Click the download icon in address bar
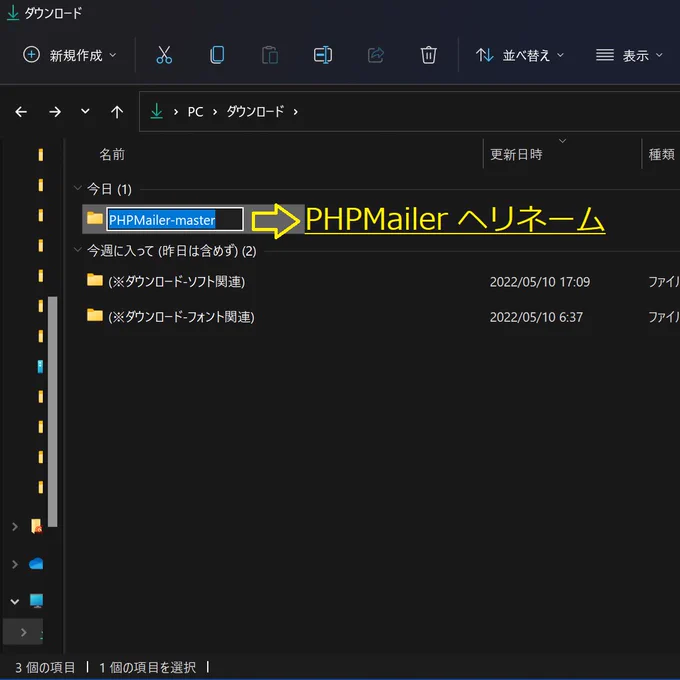Image resolution: width=680 pixels, height=680 pixels. click(157, 111)
